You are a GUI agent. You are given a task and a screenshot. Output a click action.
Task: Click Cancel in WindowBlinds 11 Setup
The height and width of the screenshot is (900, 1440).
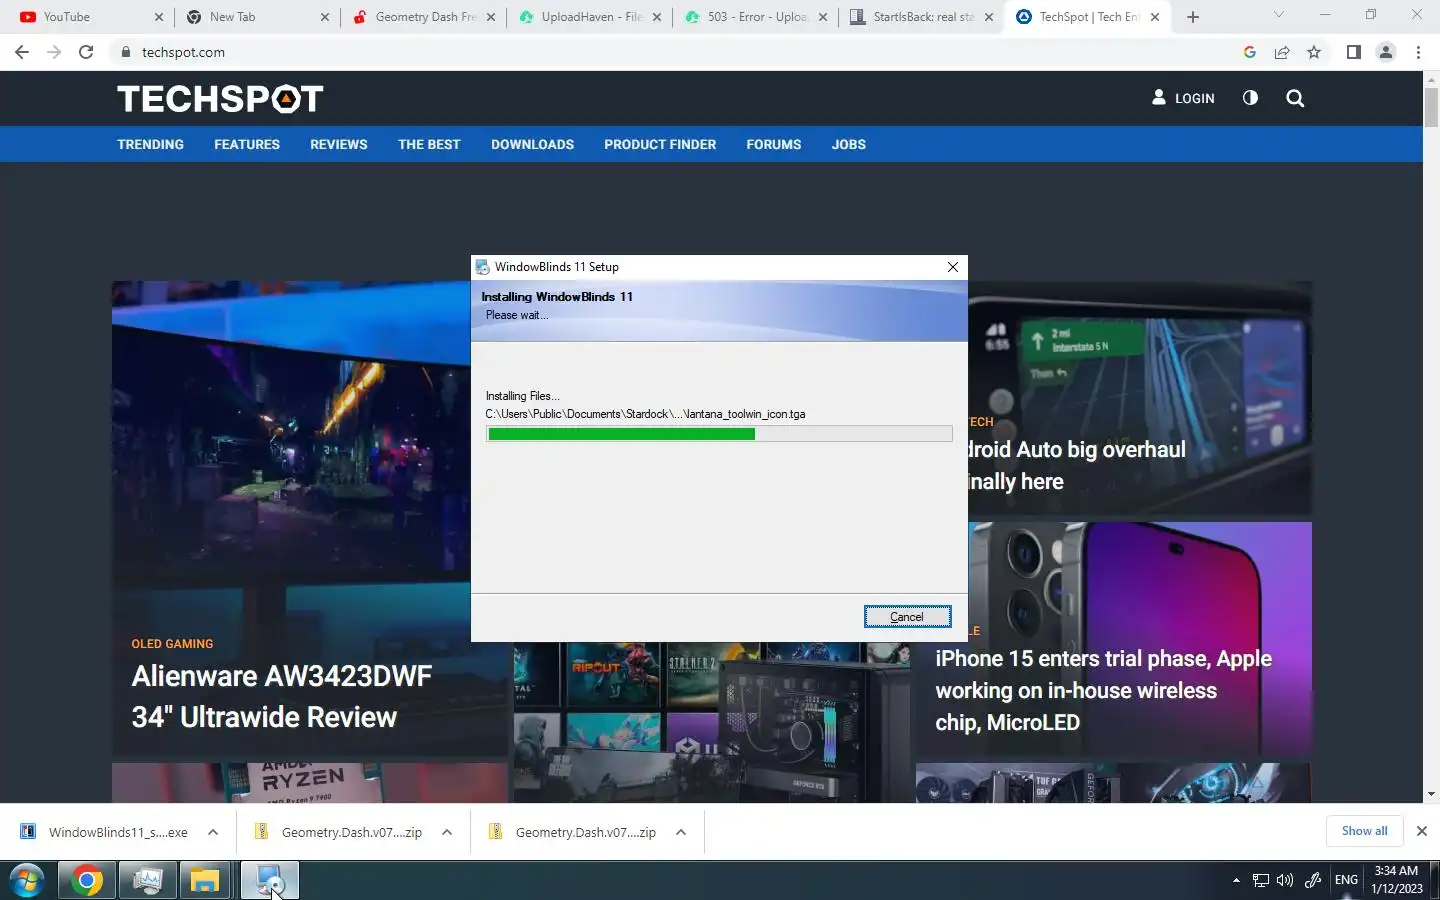tap(907, 617)
